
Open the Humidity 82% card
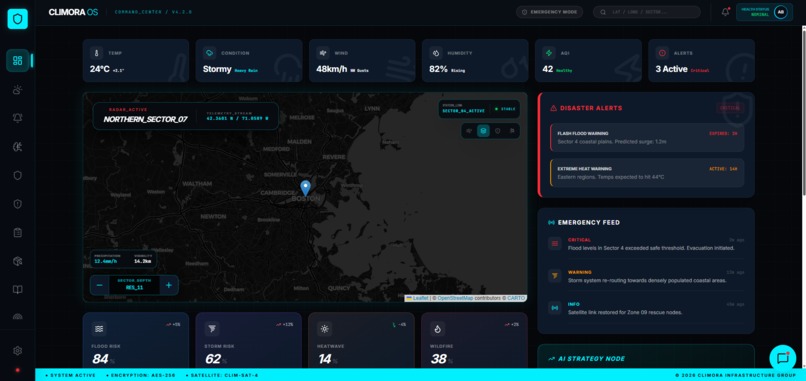click(475, 61)
